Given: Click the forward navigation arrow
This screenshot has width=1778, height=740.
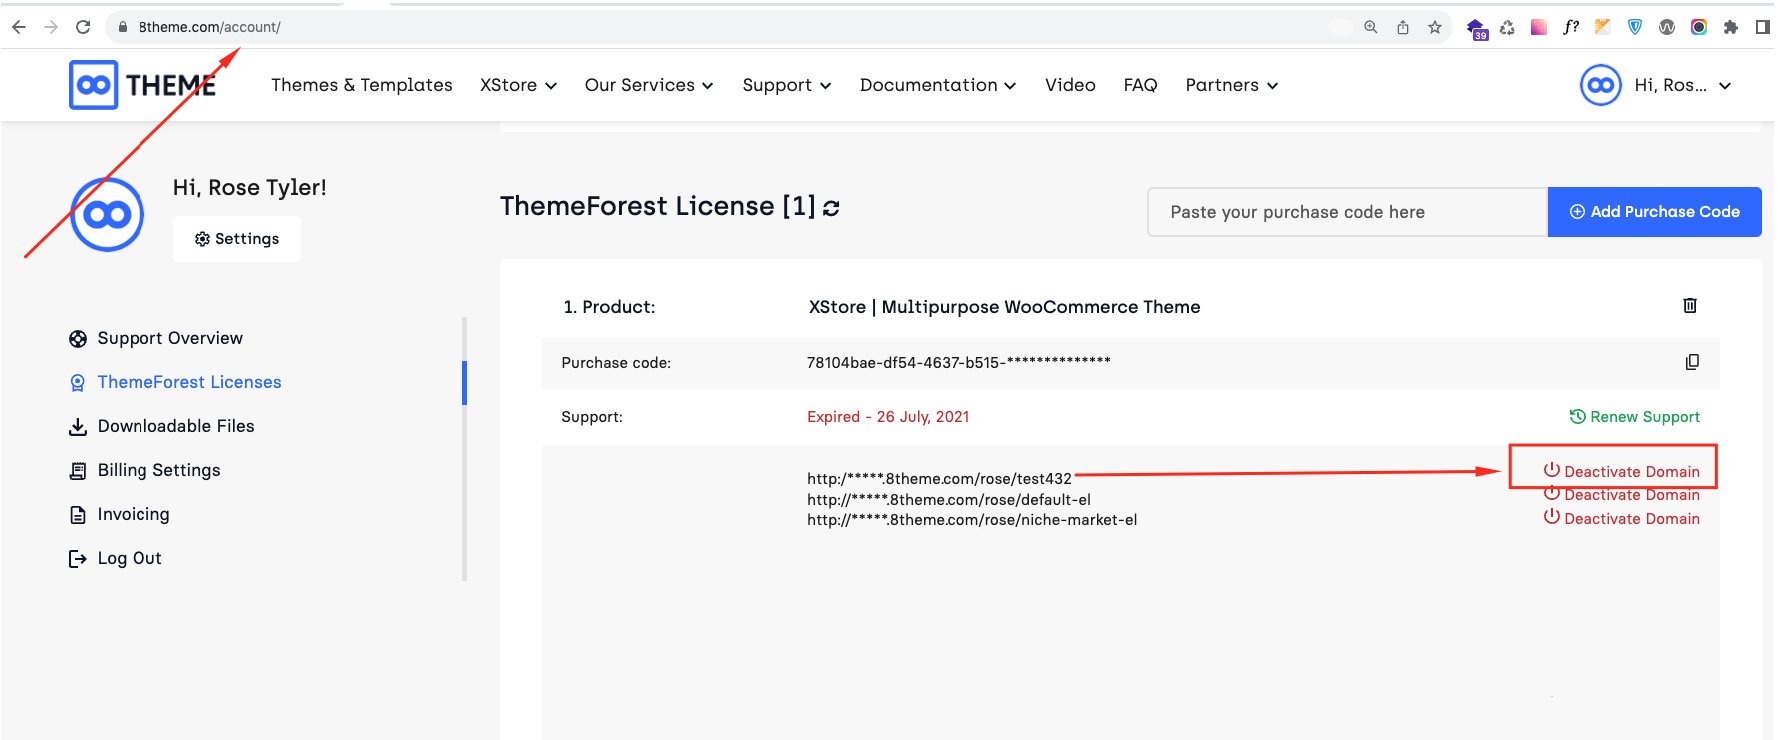Looking at the screenshot, I should [x=51, y=27].
